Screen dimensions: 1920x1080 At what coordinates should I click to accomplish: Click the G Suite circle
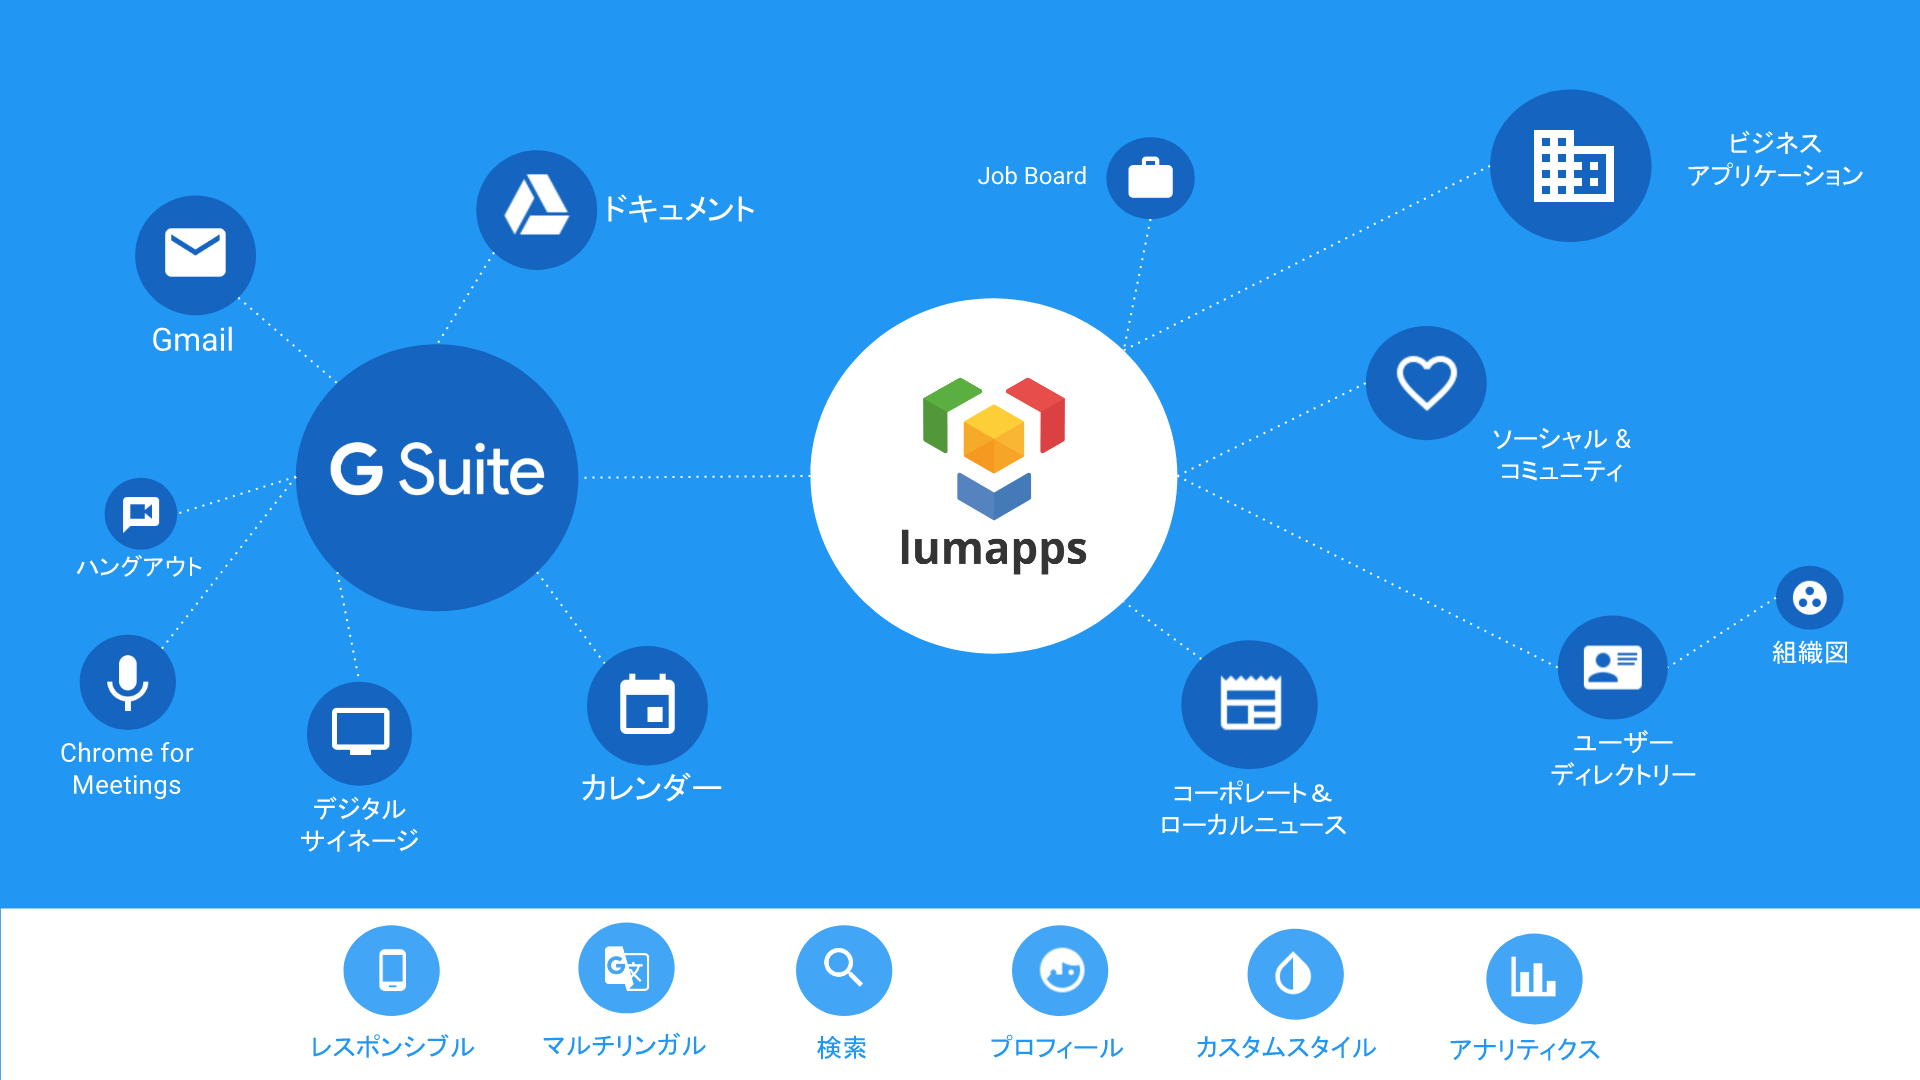coord(437,477)
